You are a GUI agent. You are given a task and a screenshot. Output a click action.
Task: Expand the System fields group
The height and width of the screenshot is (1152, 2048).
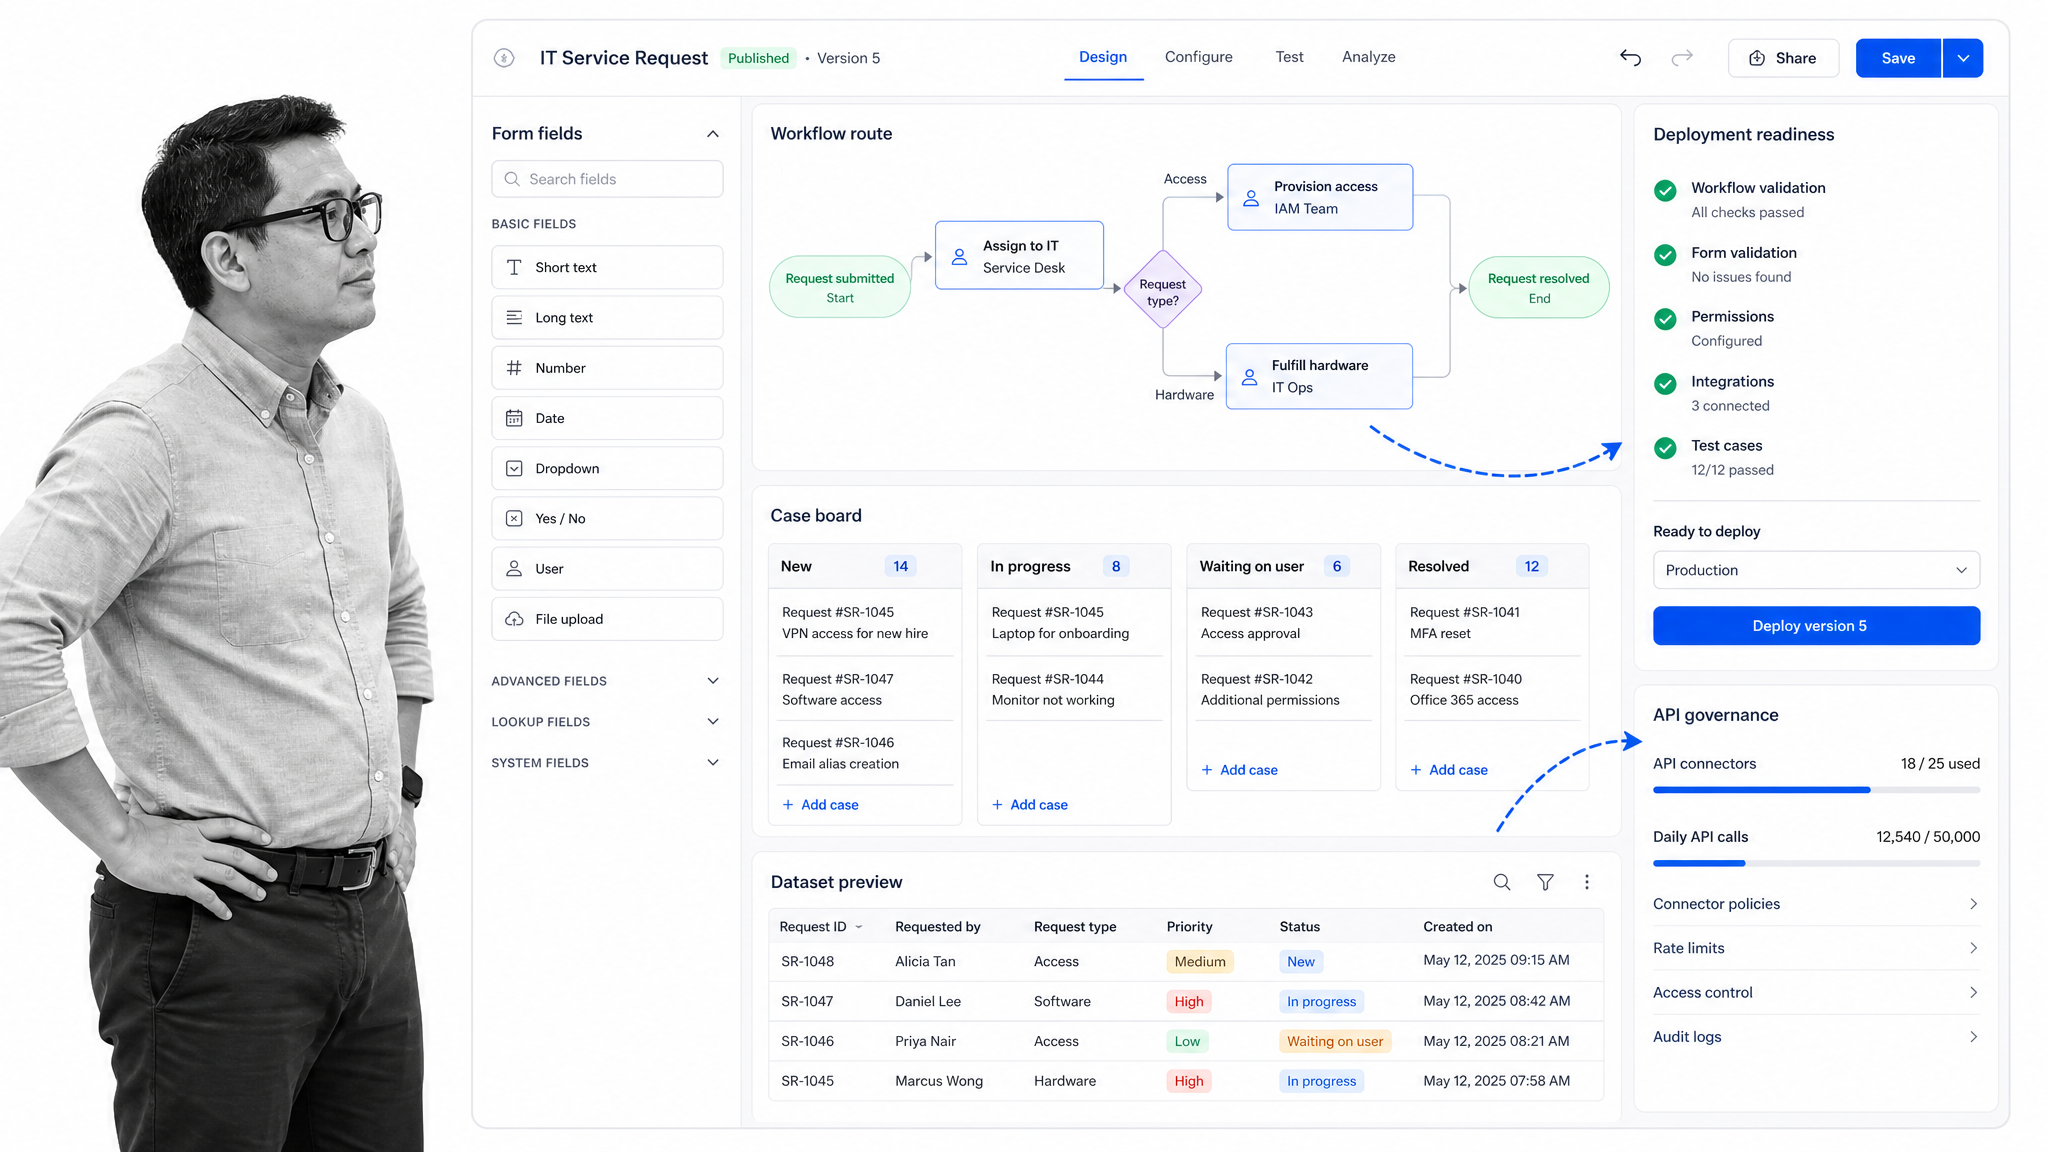(713, 763)
